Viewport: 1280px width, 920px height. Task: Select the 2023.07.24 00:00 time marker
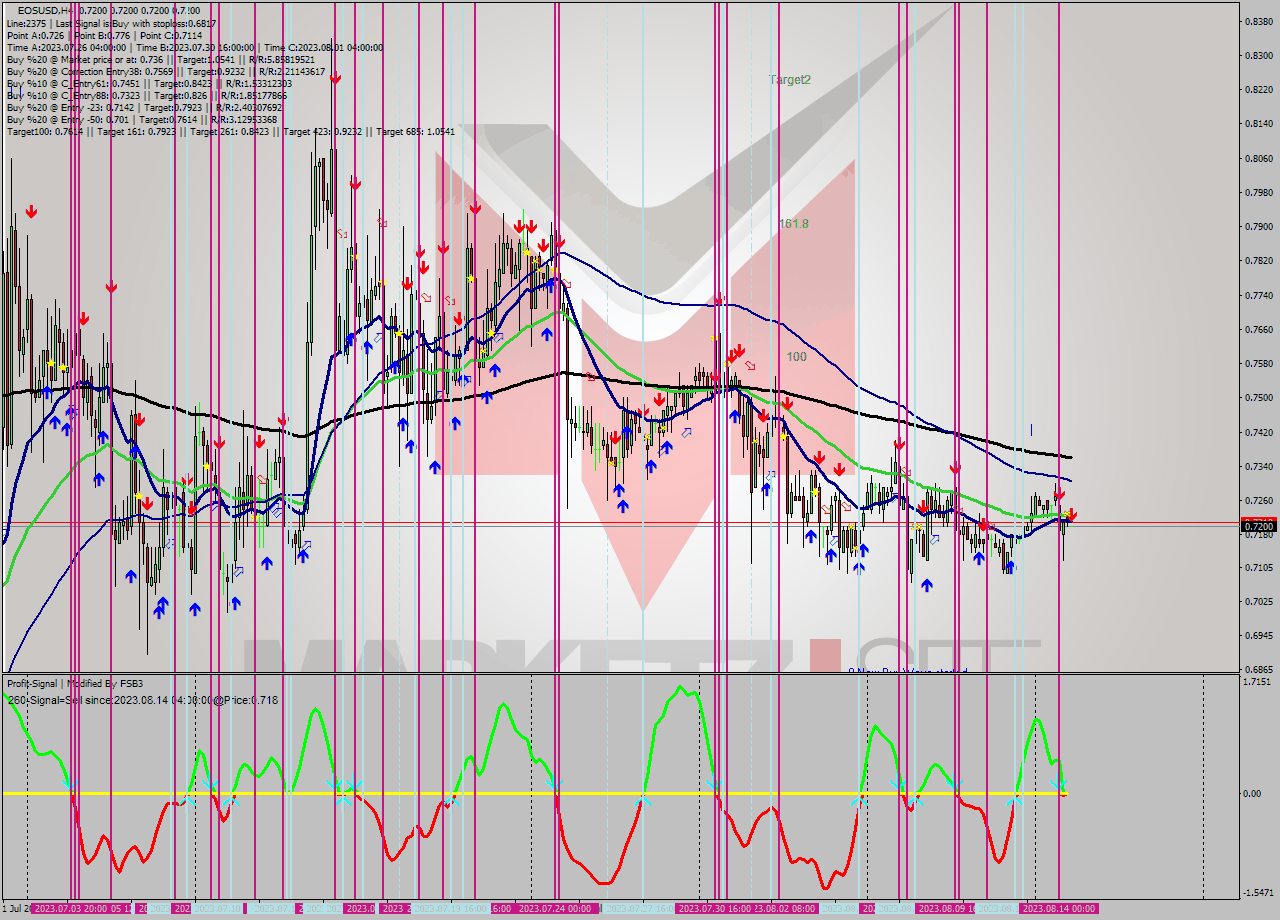555,908
